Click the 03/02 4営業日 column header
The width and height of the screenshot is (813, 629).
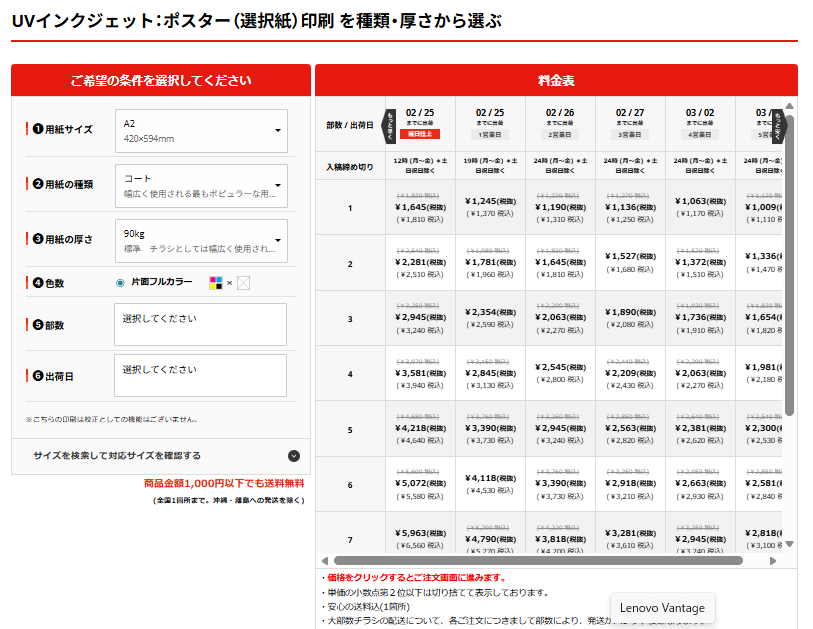(700, 124)
